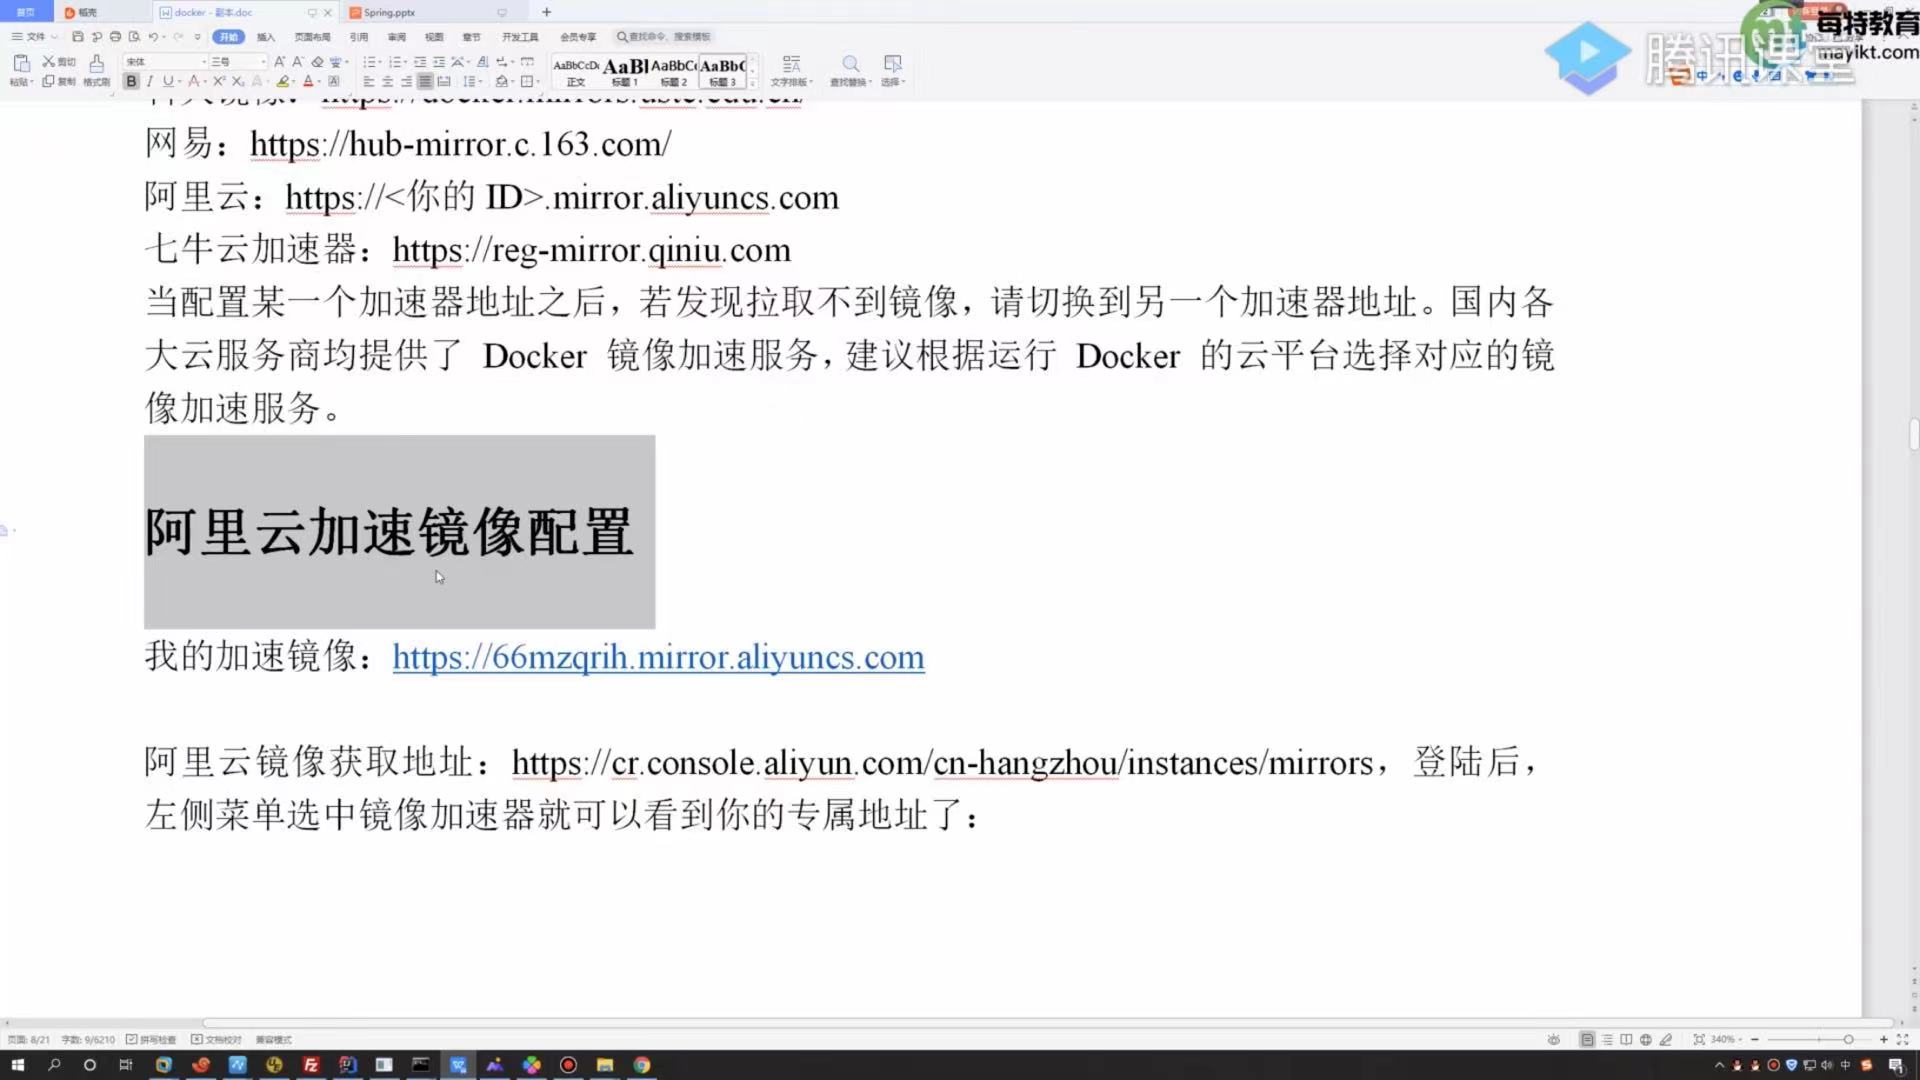Open the 插入 ribbon tab
This screenshot has width=1920, height=1080.
point(265,37)
